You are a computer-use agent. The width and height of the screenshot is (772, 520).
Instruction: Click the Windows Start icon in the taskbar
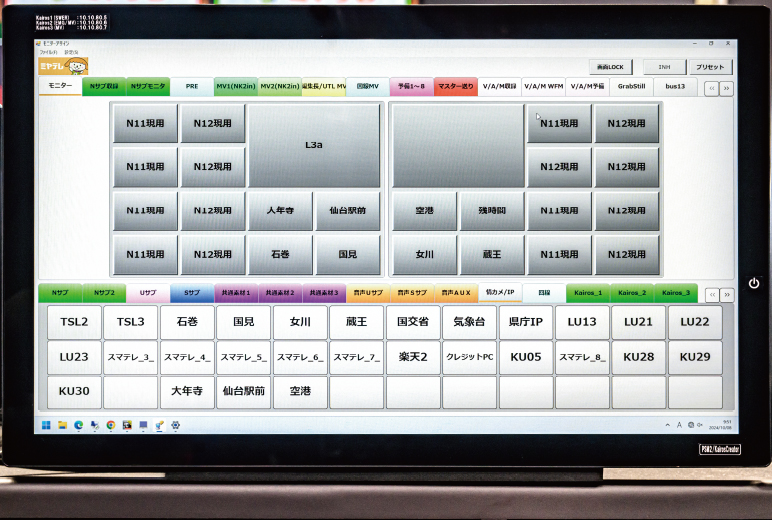pos(46,425)
